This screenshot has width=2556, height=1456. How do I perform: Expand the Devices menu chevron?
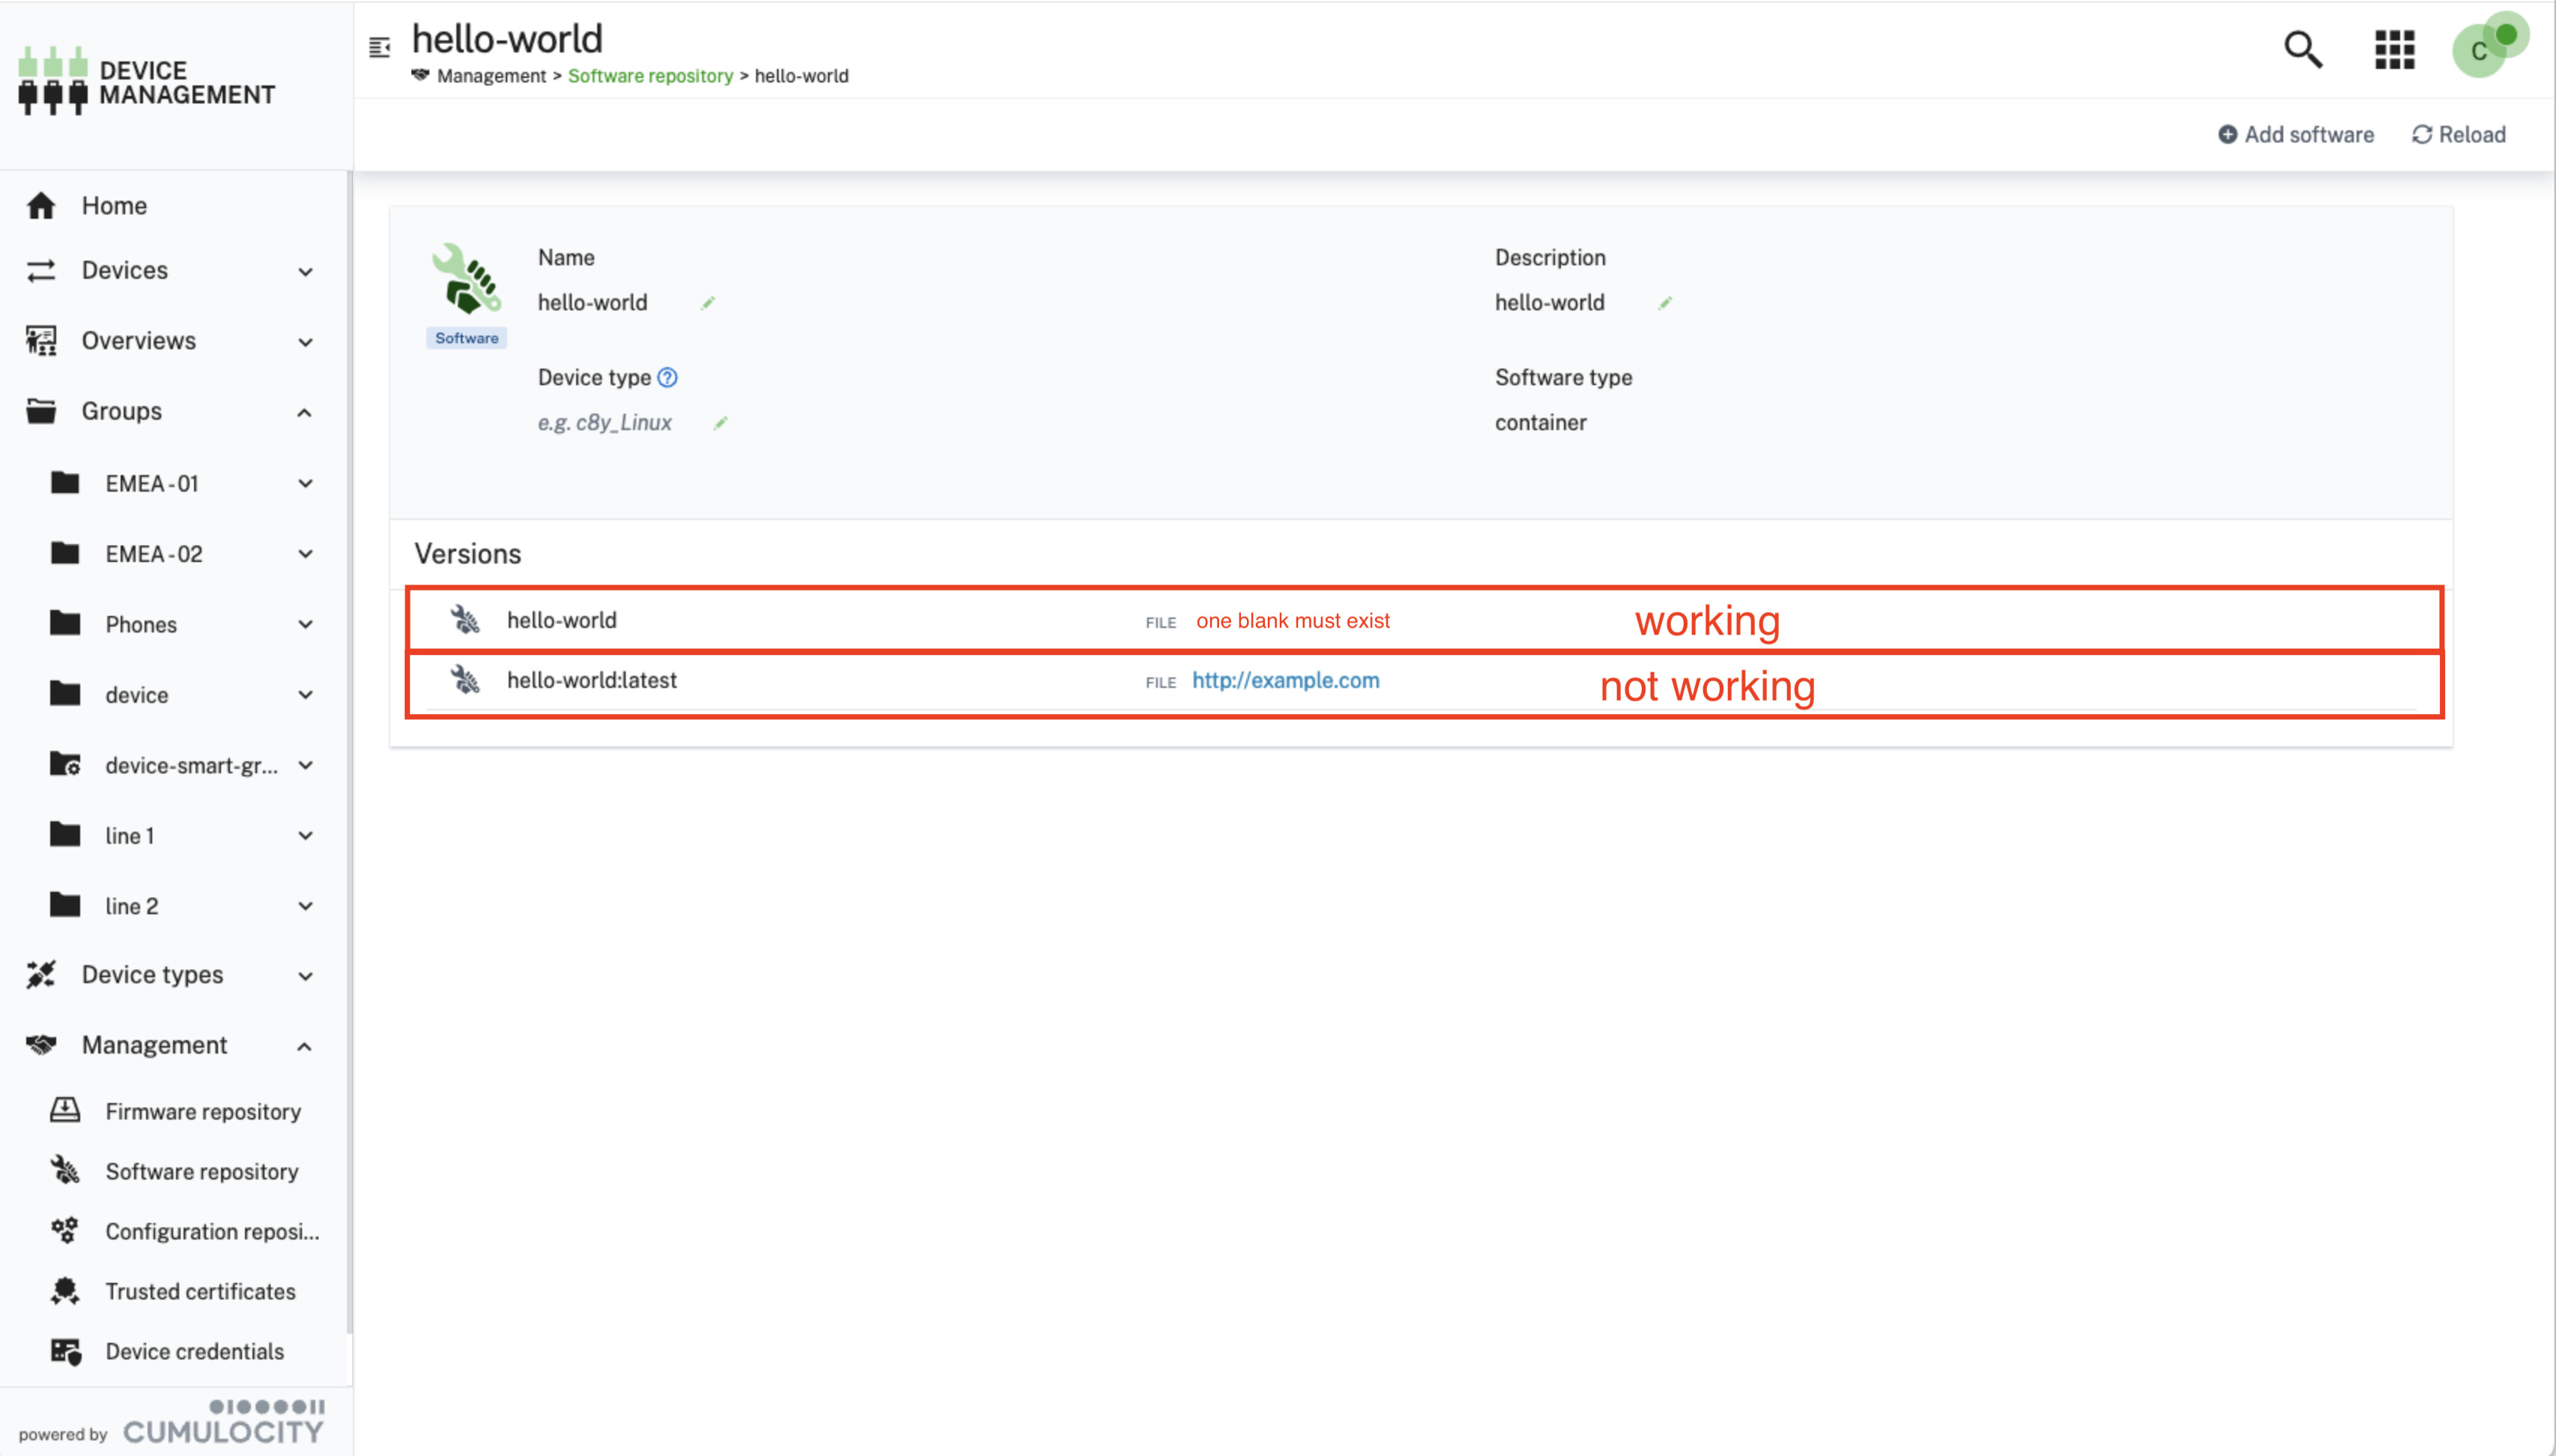tap(305, 272)
